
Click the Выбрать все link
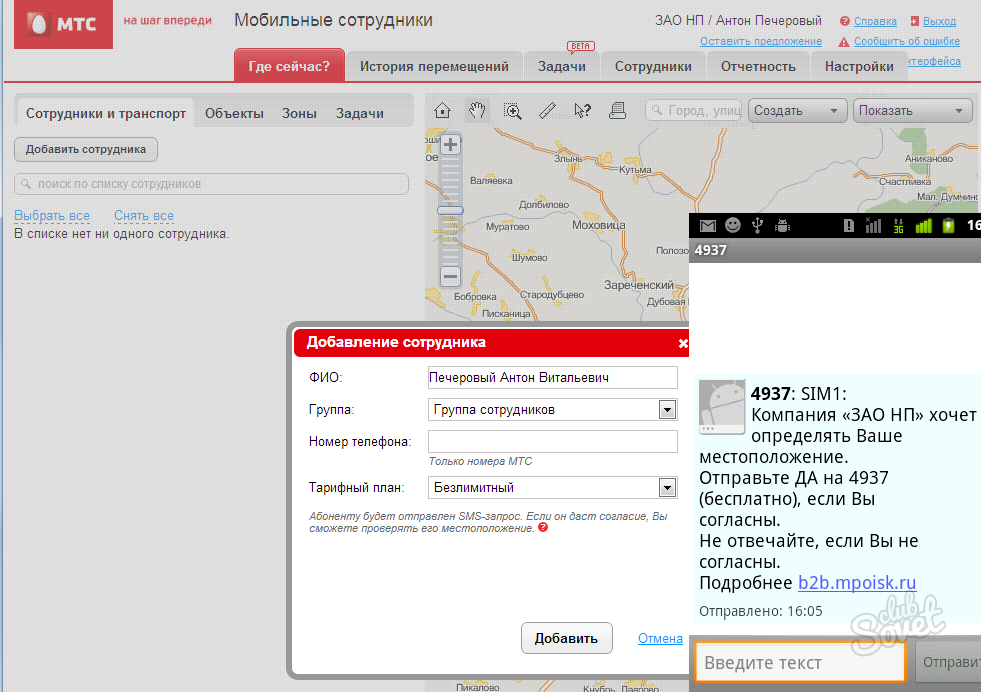coord(52,216)
